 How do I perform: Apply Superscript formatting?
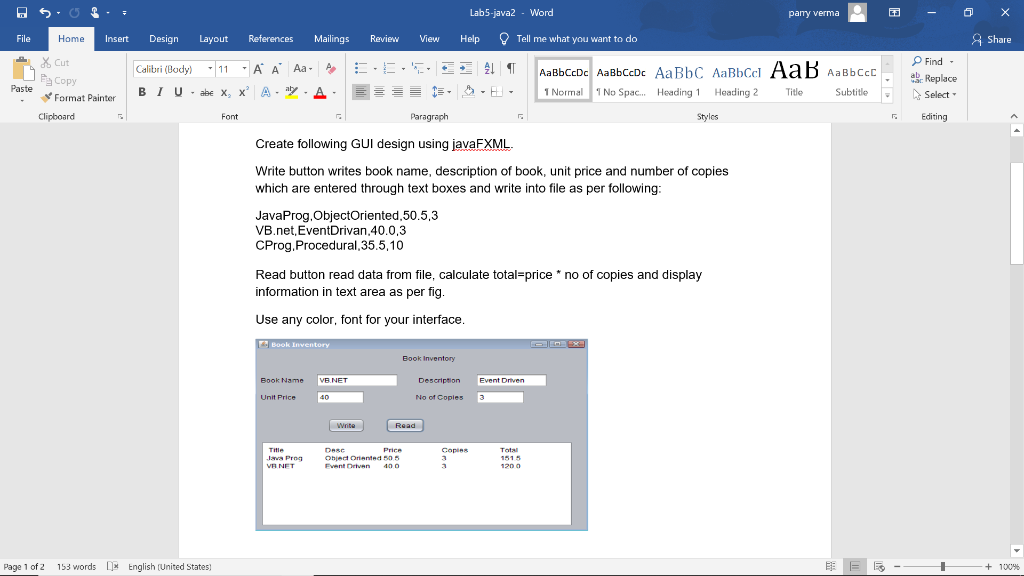[x=243, y=92]
